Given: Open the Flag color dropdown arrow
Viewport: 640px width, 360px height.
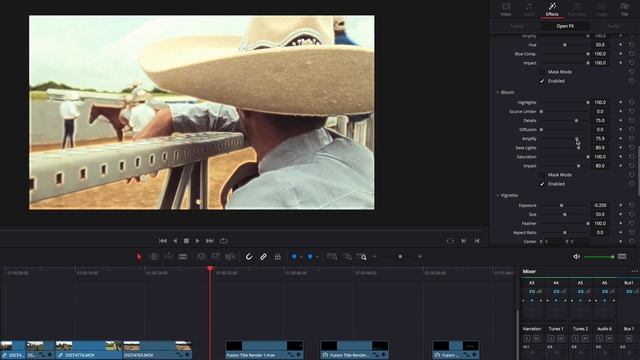Looking at the screenshot, I should 301,257.
